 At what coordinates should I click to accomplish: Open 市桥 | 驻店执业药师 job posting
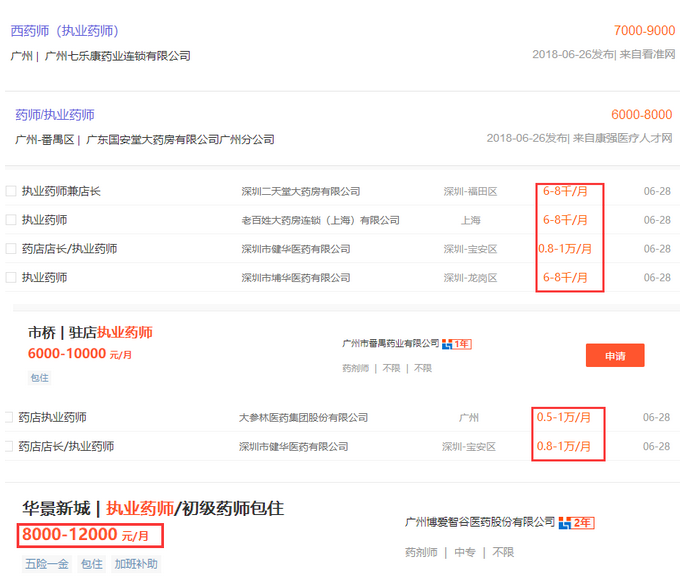tap(90, 333)
